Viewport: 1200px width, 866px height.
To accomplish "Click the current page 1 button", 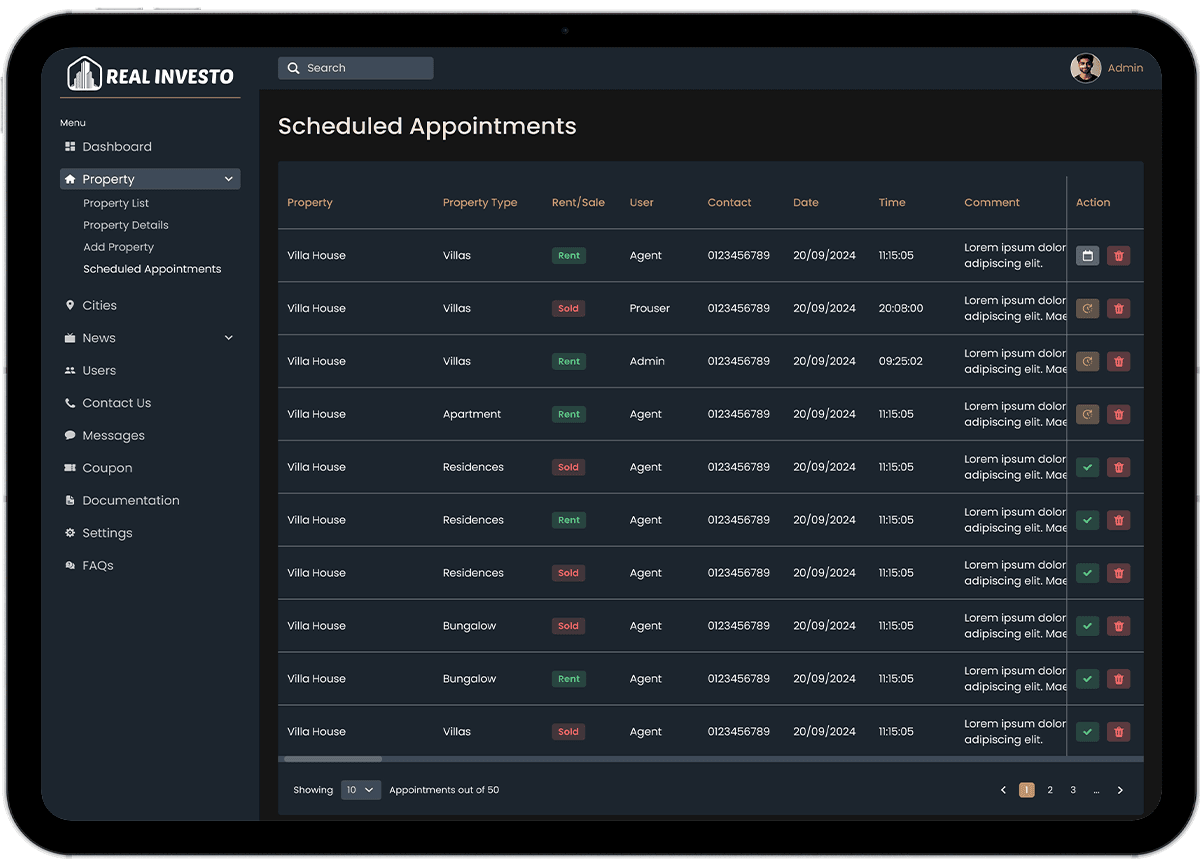I will click(1027, 790).
